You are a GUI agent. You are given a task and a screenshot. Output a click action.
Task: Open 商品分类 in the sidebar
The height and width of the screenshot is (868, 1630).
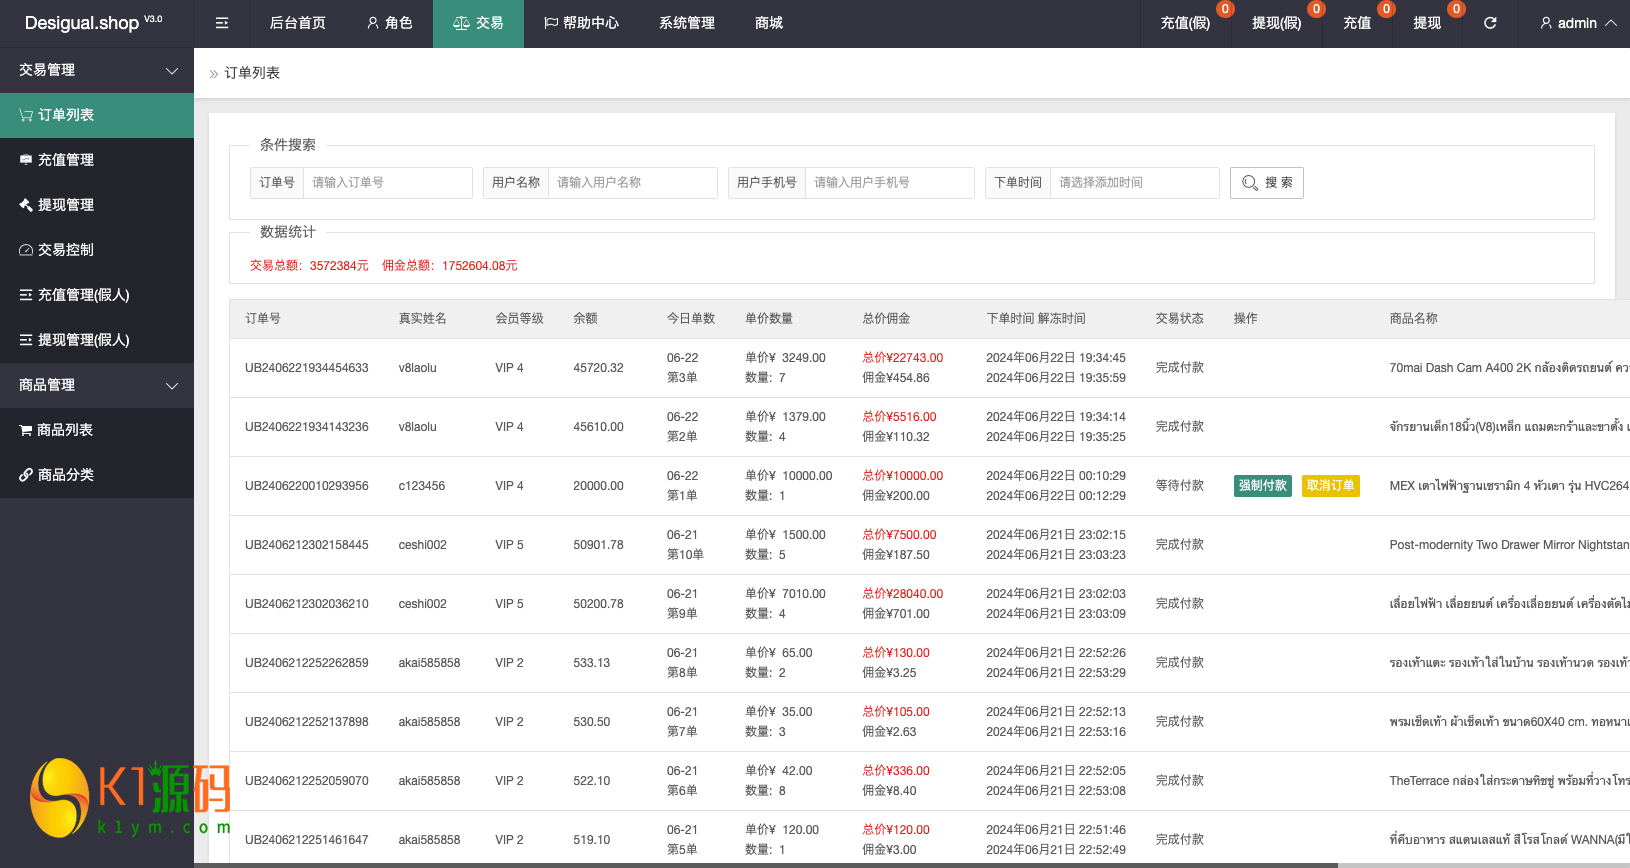[97, 475]
